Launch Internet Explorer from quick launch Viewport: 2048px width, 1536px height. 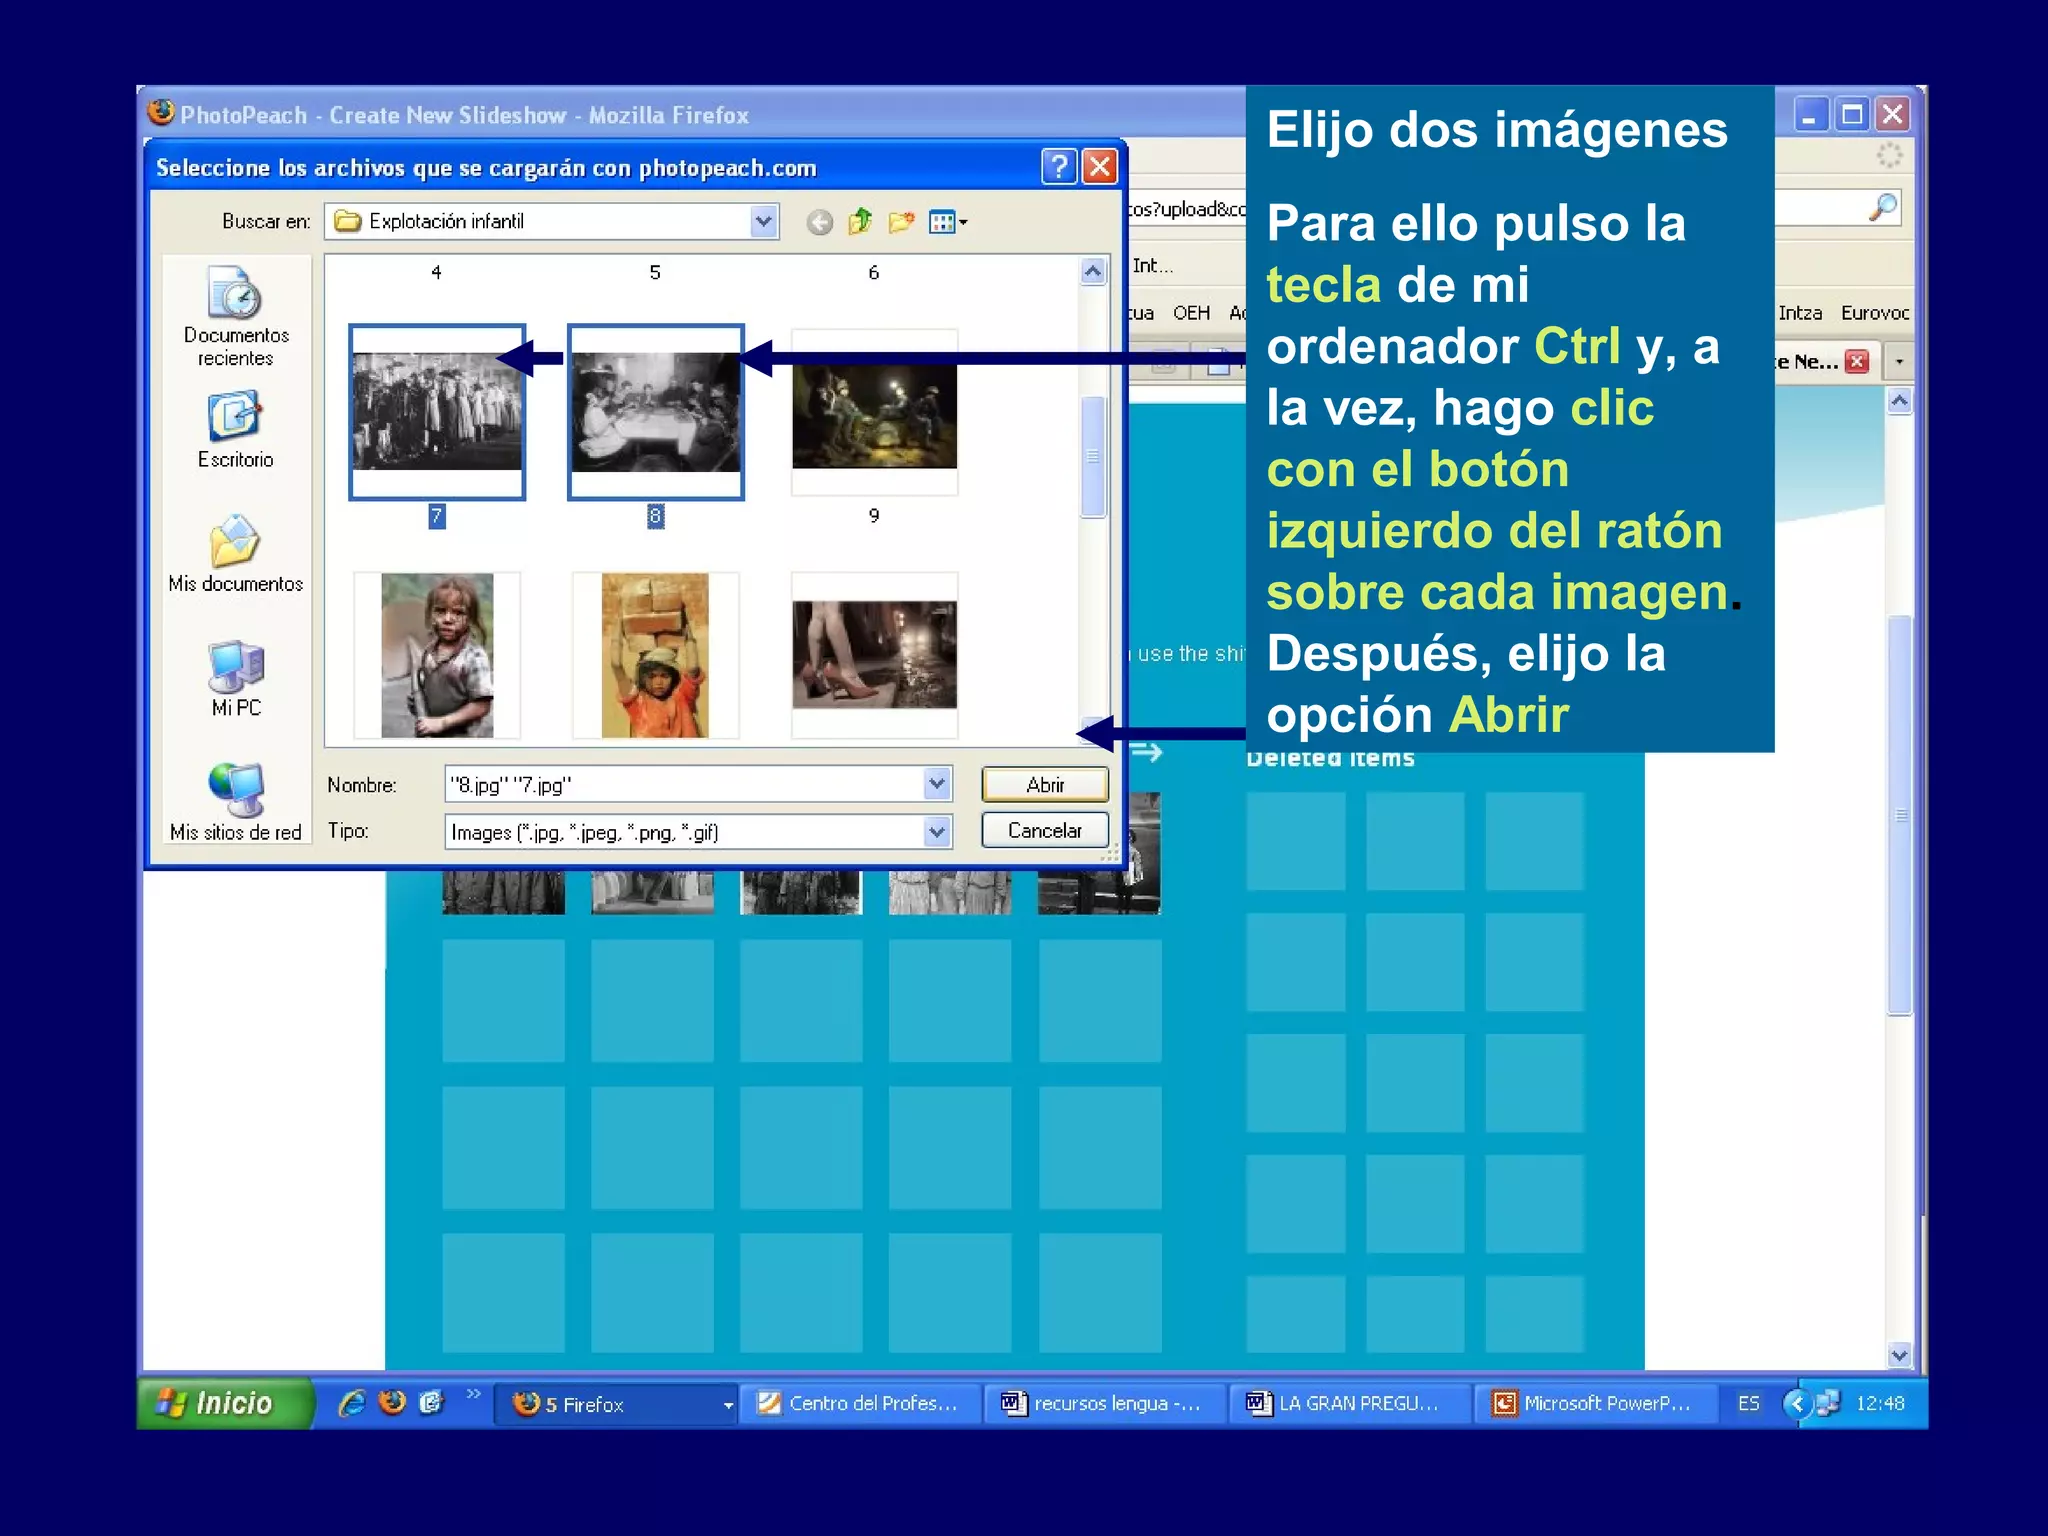point(352,1403)
